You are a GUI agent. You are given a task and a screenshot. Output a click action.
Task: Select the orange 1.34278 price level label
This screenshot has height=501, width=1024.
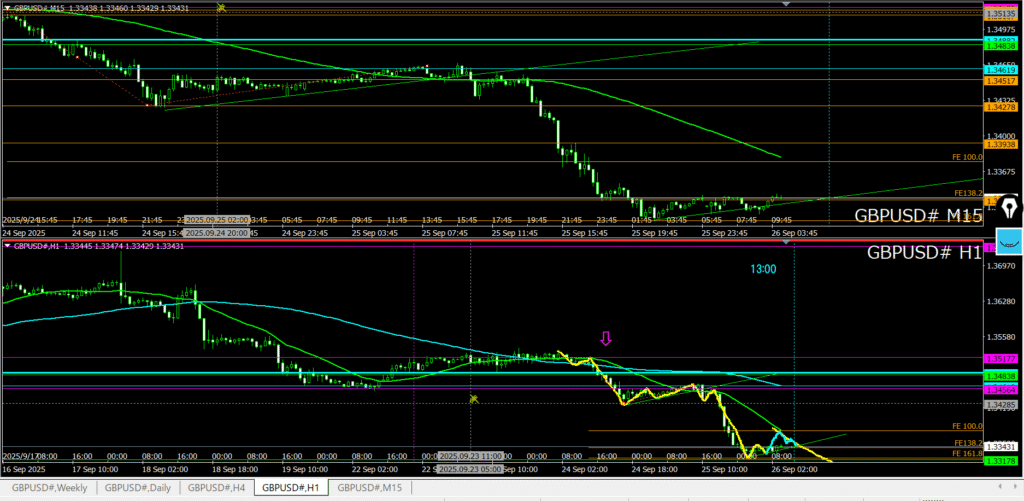(1001, 106)
